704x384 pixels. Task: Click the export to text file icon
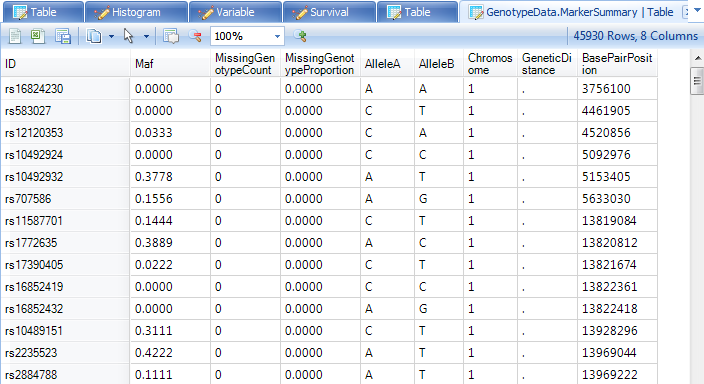click(x=15, y=36)
